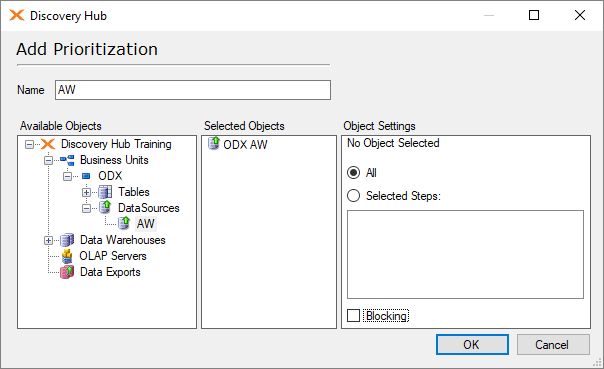Enable the Blocking checkbox
The width and height of the screenshot is (604, 369).
click(353, 315)
